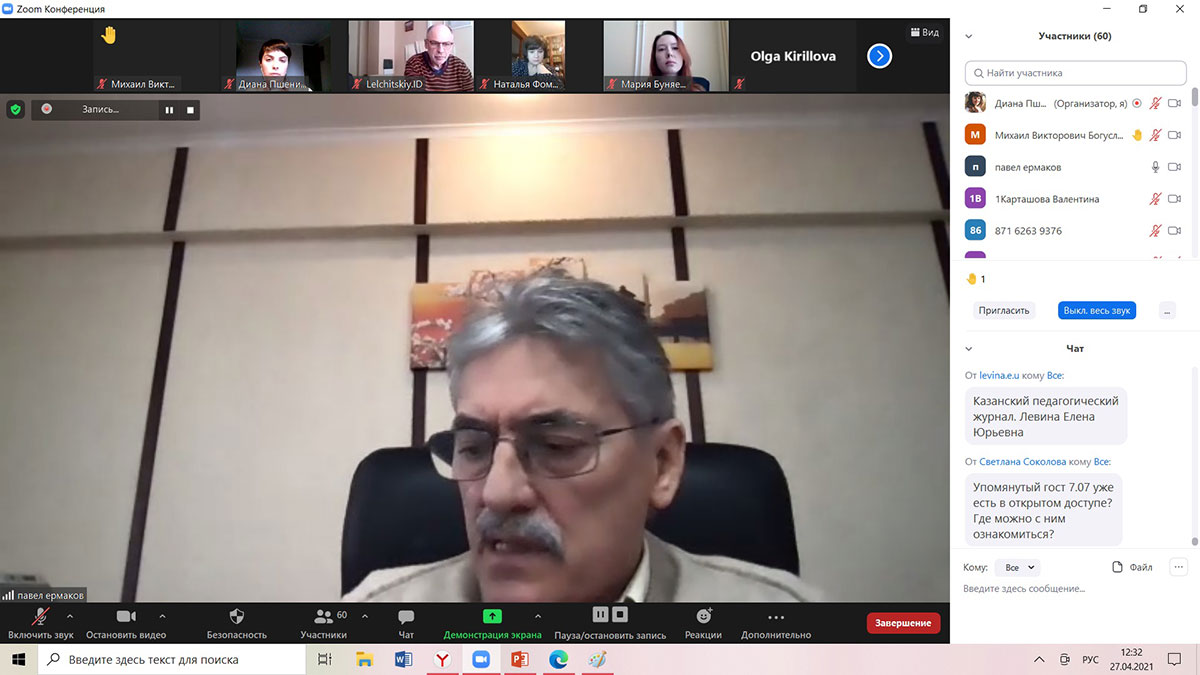Toggle muted mic for 1Карташова Валентина

[1155, 199]
